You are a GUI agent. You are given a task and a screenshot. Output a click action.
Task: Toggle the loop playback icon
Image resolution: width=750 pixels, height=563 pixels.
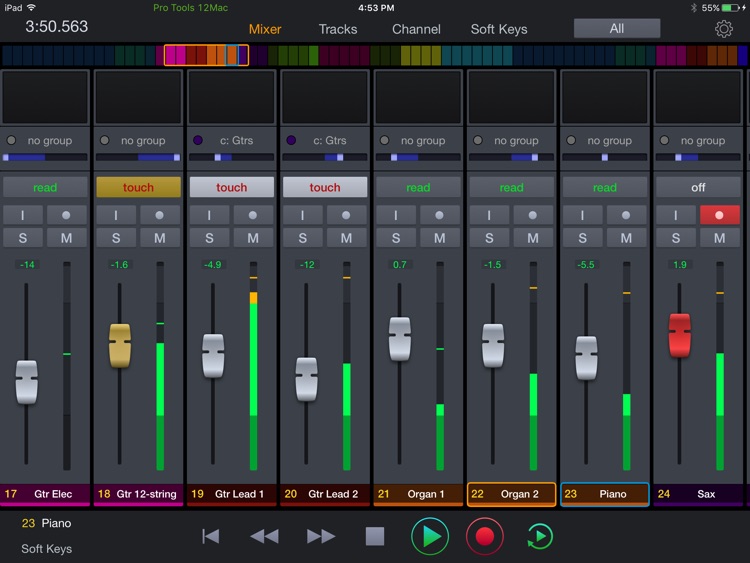point(539,537)
